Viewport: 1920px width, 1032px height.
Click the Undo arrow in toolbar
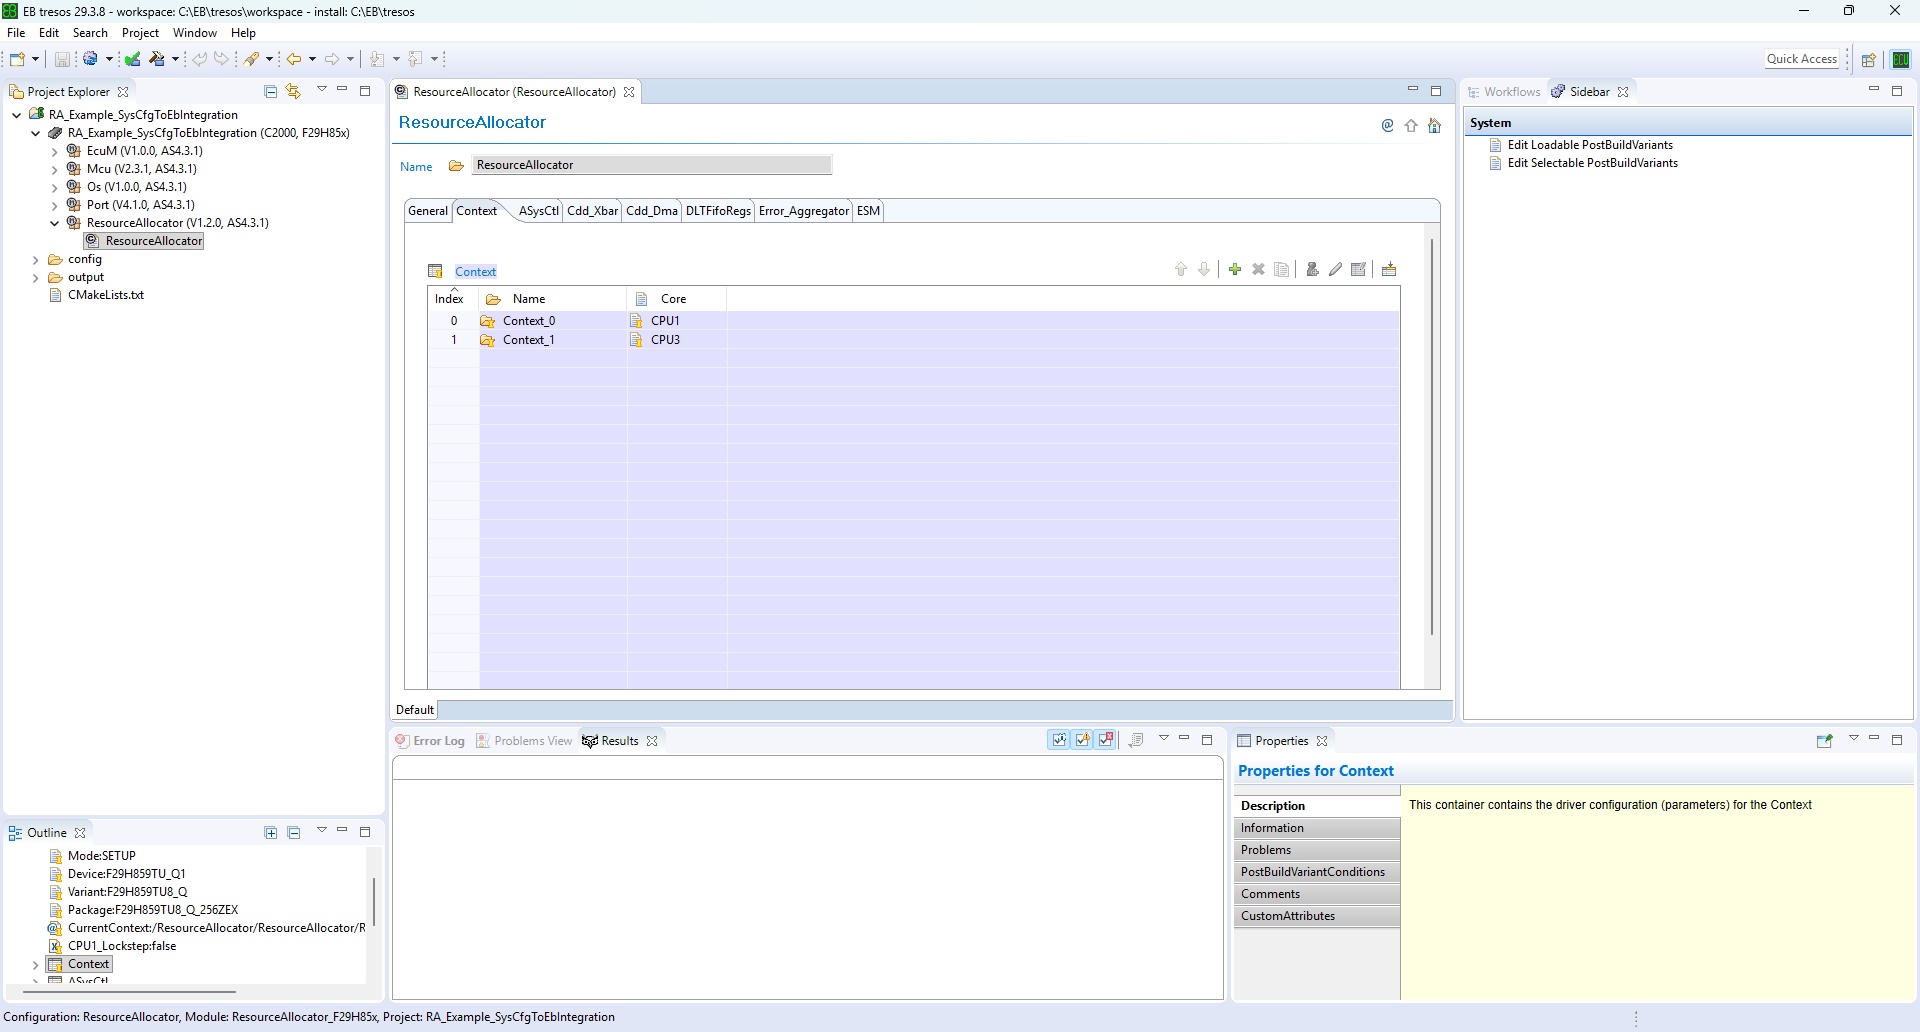pos(200,59)
